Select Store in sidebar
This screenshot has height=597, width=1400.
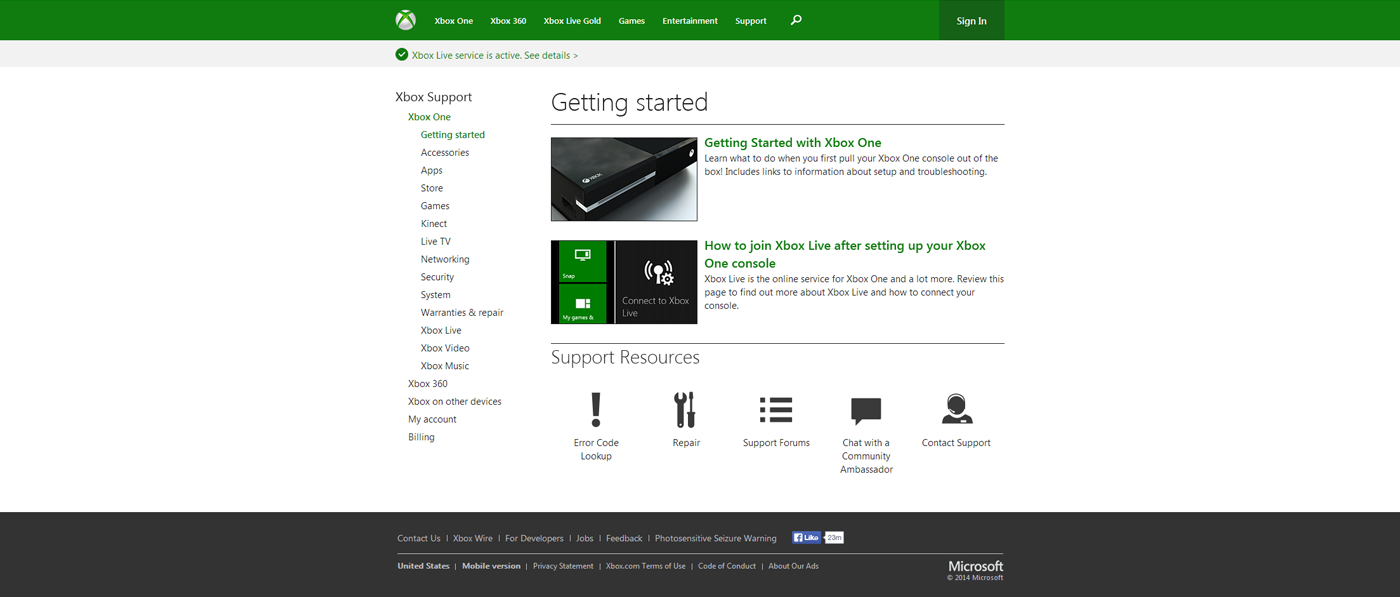[x=432, y=188]
